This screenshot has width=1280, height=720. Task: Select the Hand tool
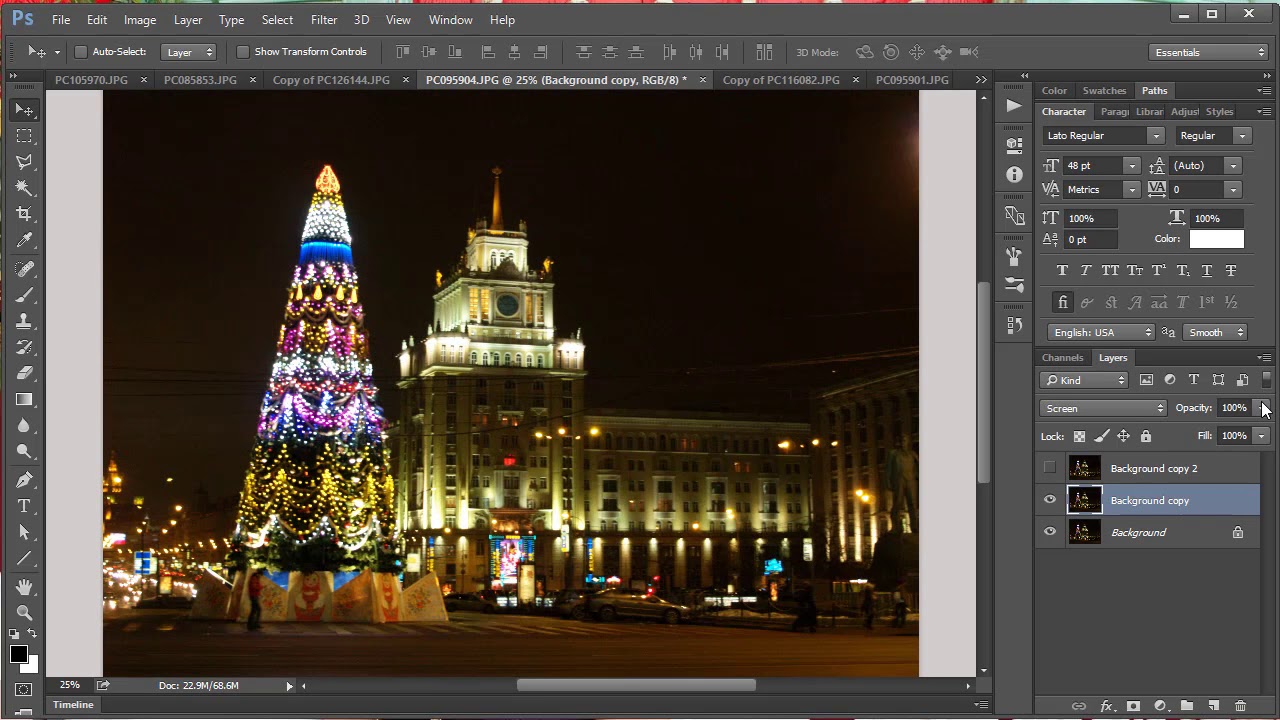click(x=25, y=587)
